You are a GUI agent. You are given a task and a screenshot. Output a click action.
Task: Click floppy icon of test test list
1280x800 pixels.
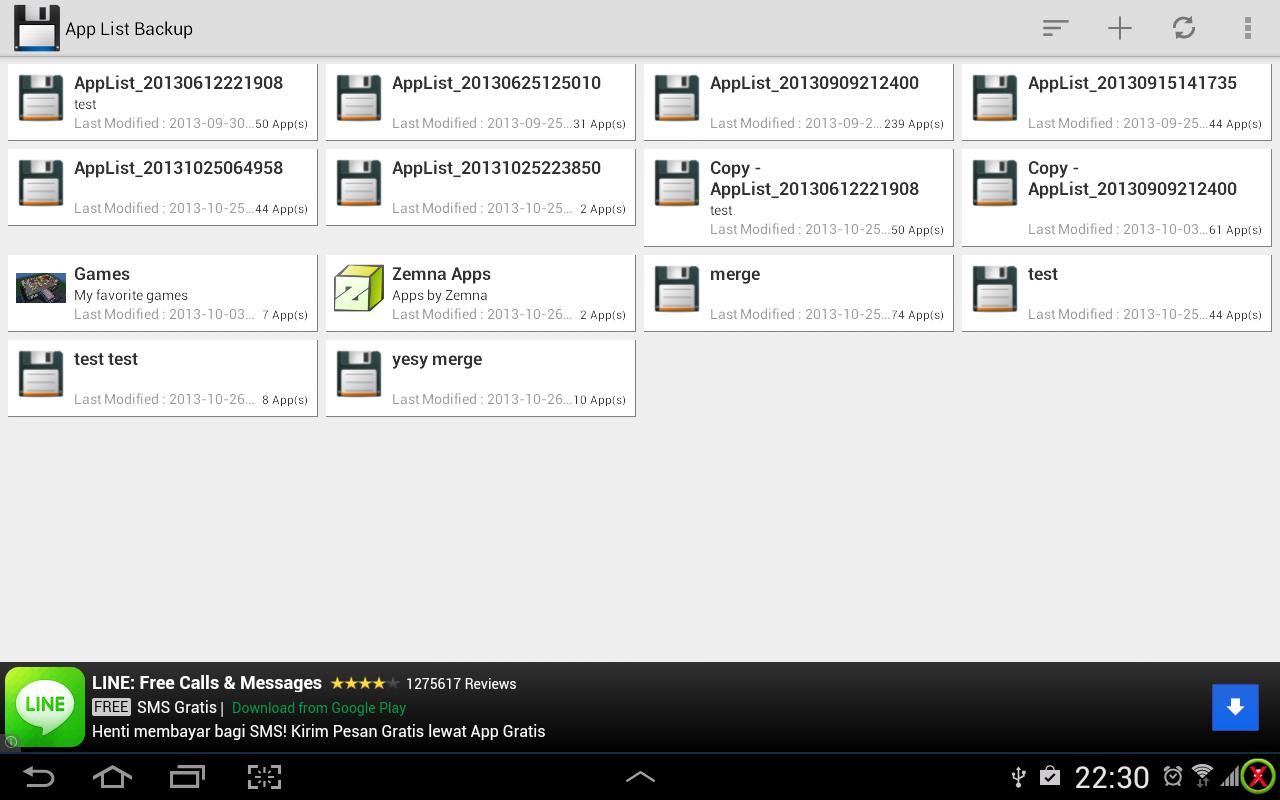[41, 375]
